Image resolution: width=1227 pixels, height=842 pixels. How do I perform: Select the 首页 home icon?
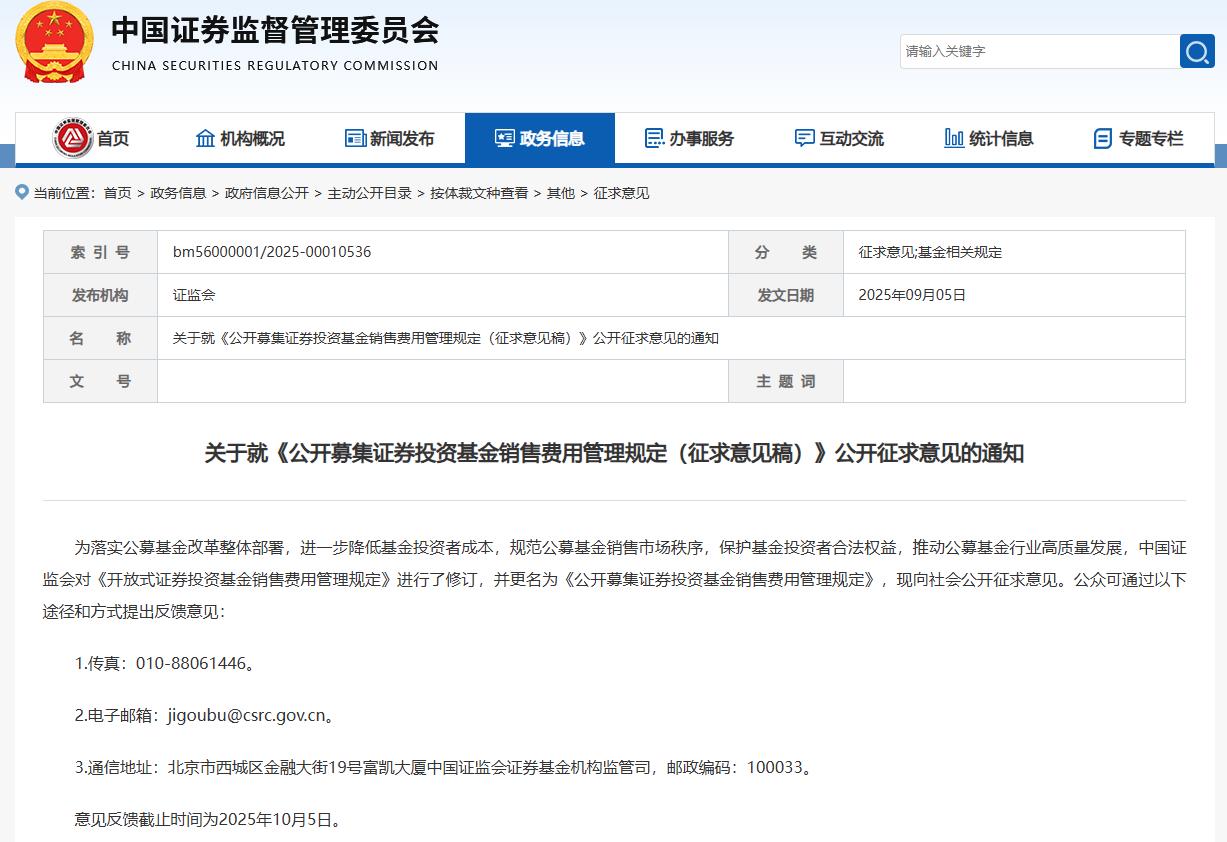72,138
